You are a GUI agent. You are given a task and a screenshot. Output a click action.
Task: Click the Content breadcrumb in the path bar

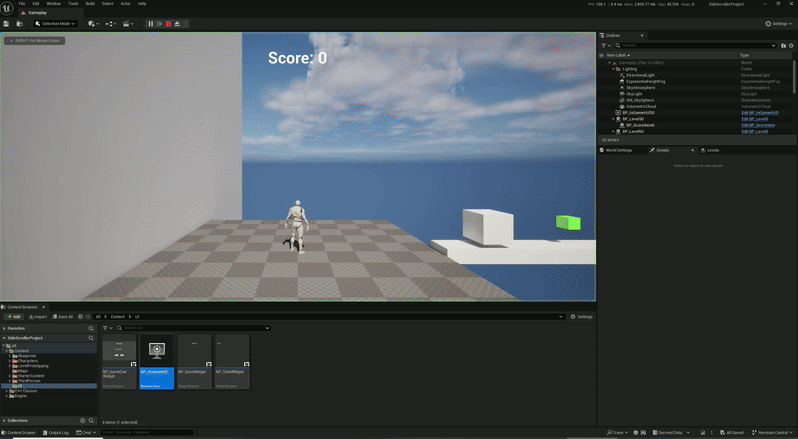(x=118, y=317)
